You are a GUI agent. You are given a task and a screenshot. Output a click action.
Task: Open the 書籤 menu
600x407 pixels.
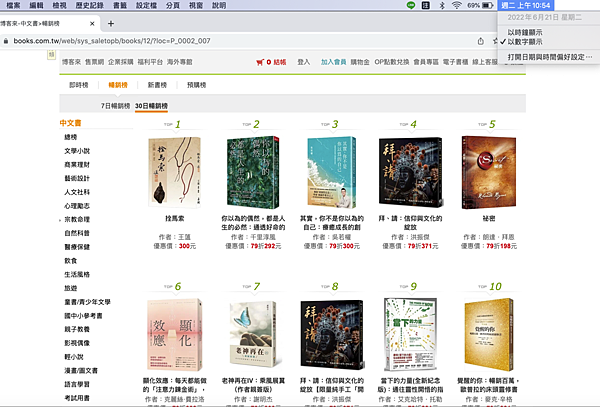[120, 5]
